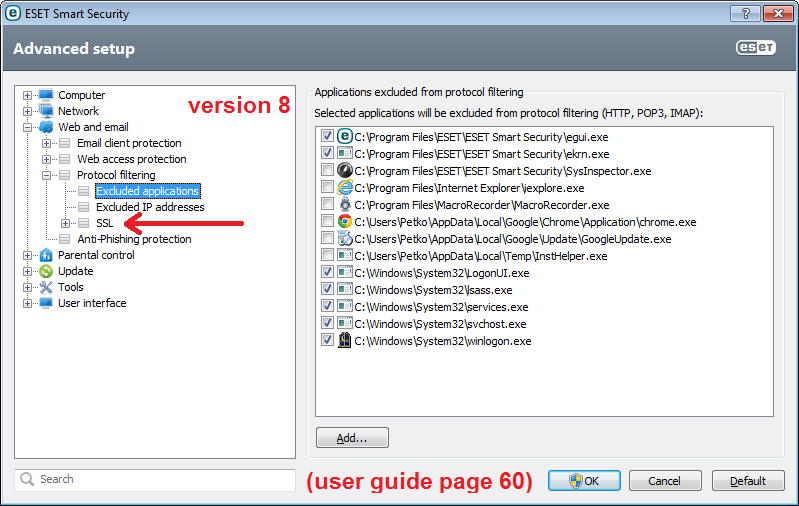Click the Internet Explorer icon in list
The width and height of the screenshot is (799, 506).
point(345,187)
